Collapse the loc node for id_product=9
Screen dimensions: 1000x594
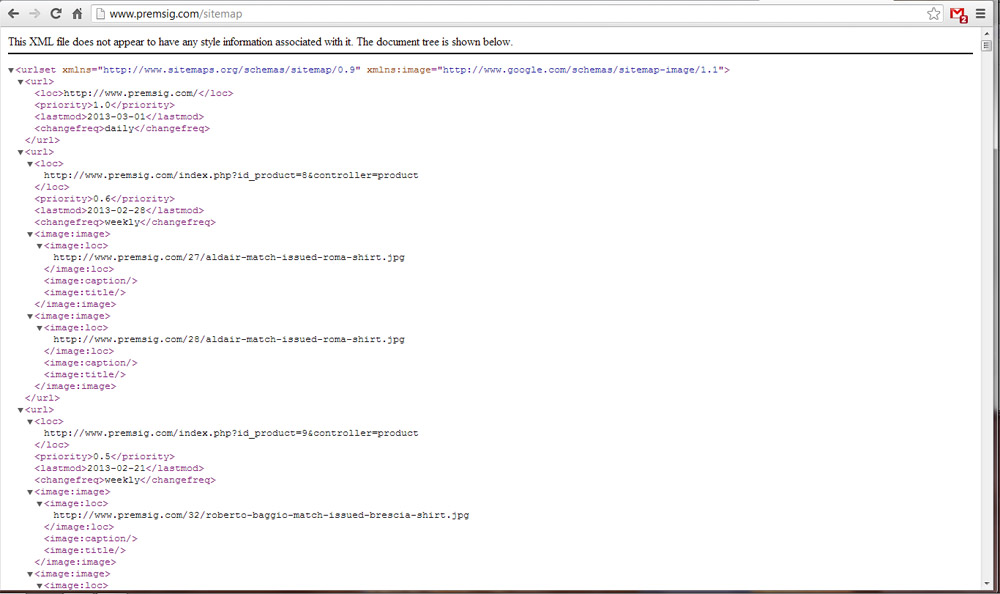pos(30,422)
